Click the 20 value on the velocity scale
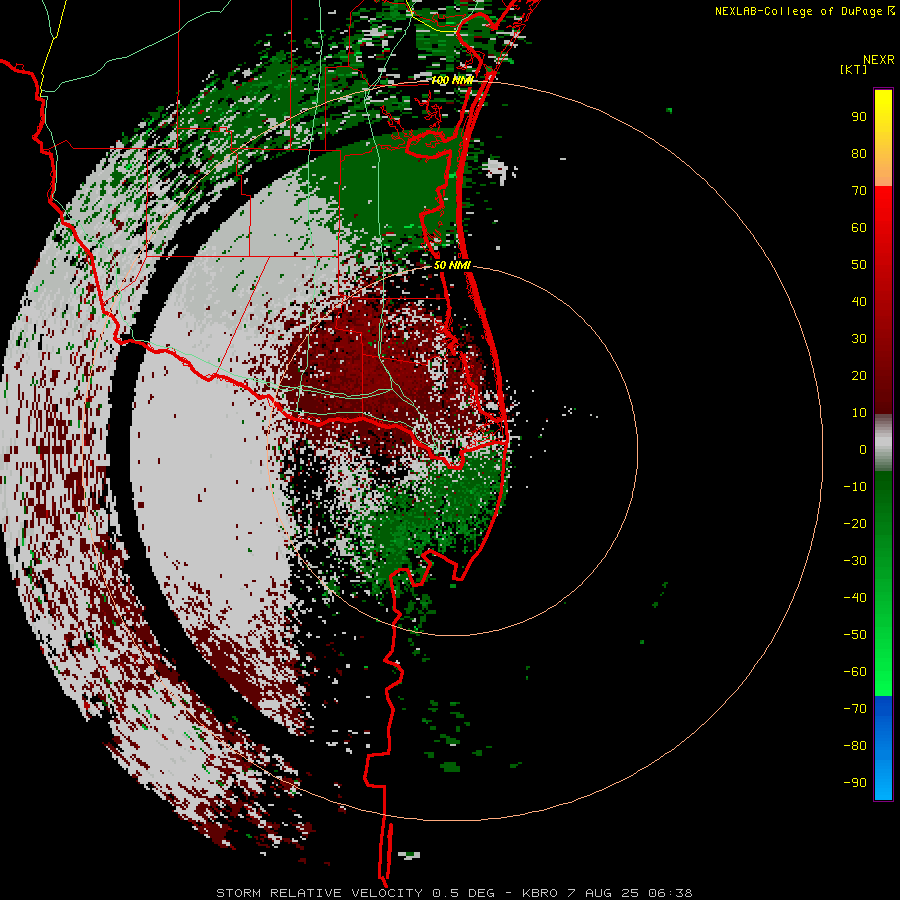This screenshot has width=900, height=900. point(859,375)
